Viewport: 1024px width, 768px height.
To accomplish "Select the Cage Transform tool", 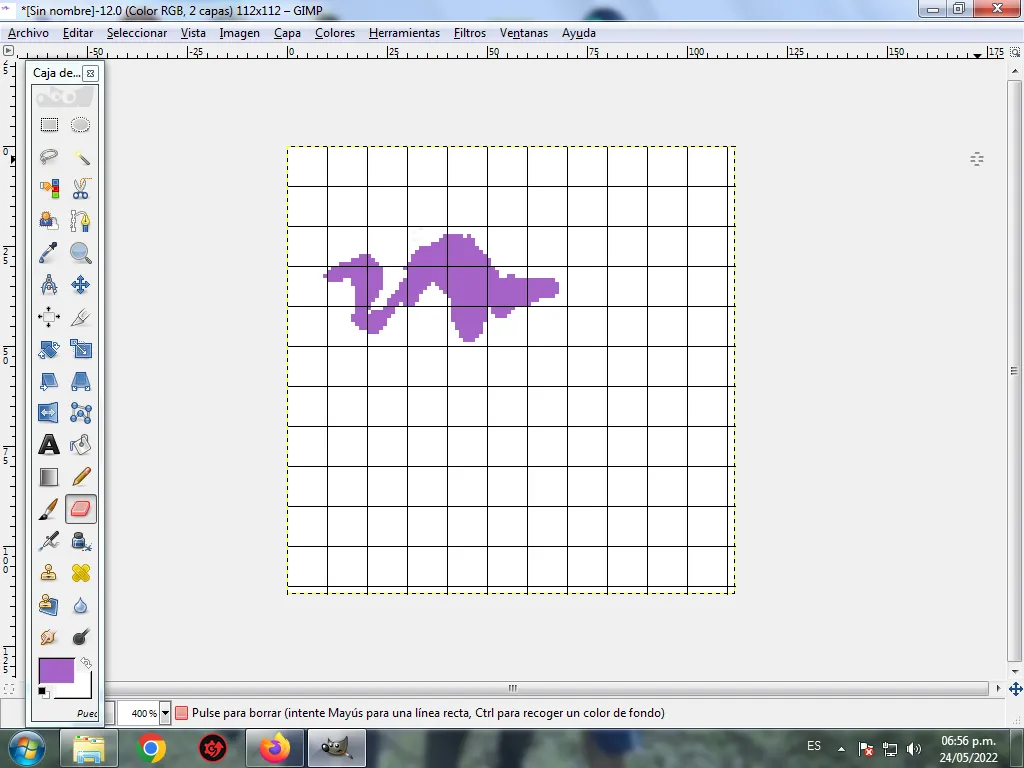I will 80,413.
